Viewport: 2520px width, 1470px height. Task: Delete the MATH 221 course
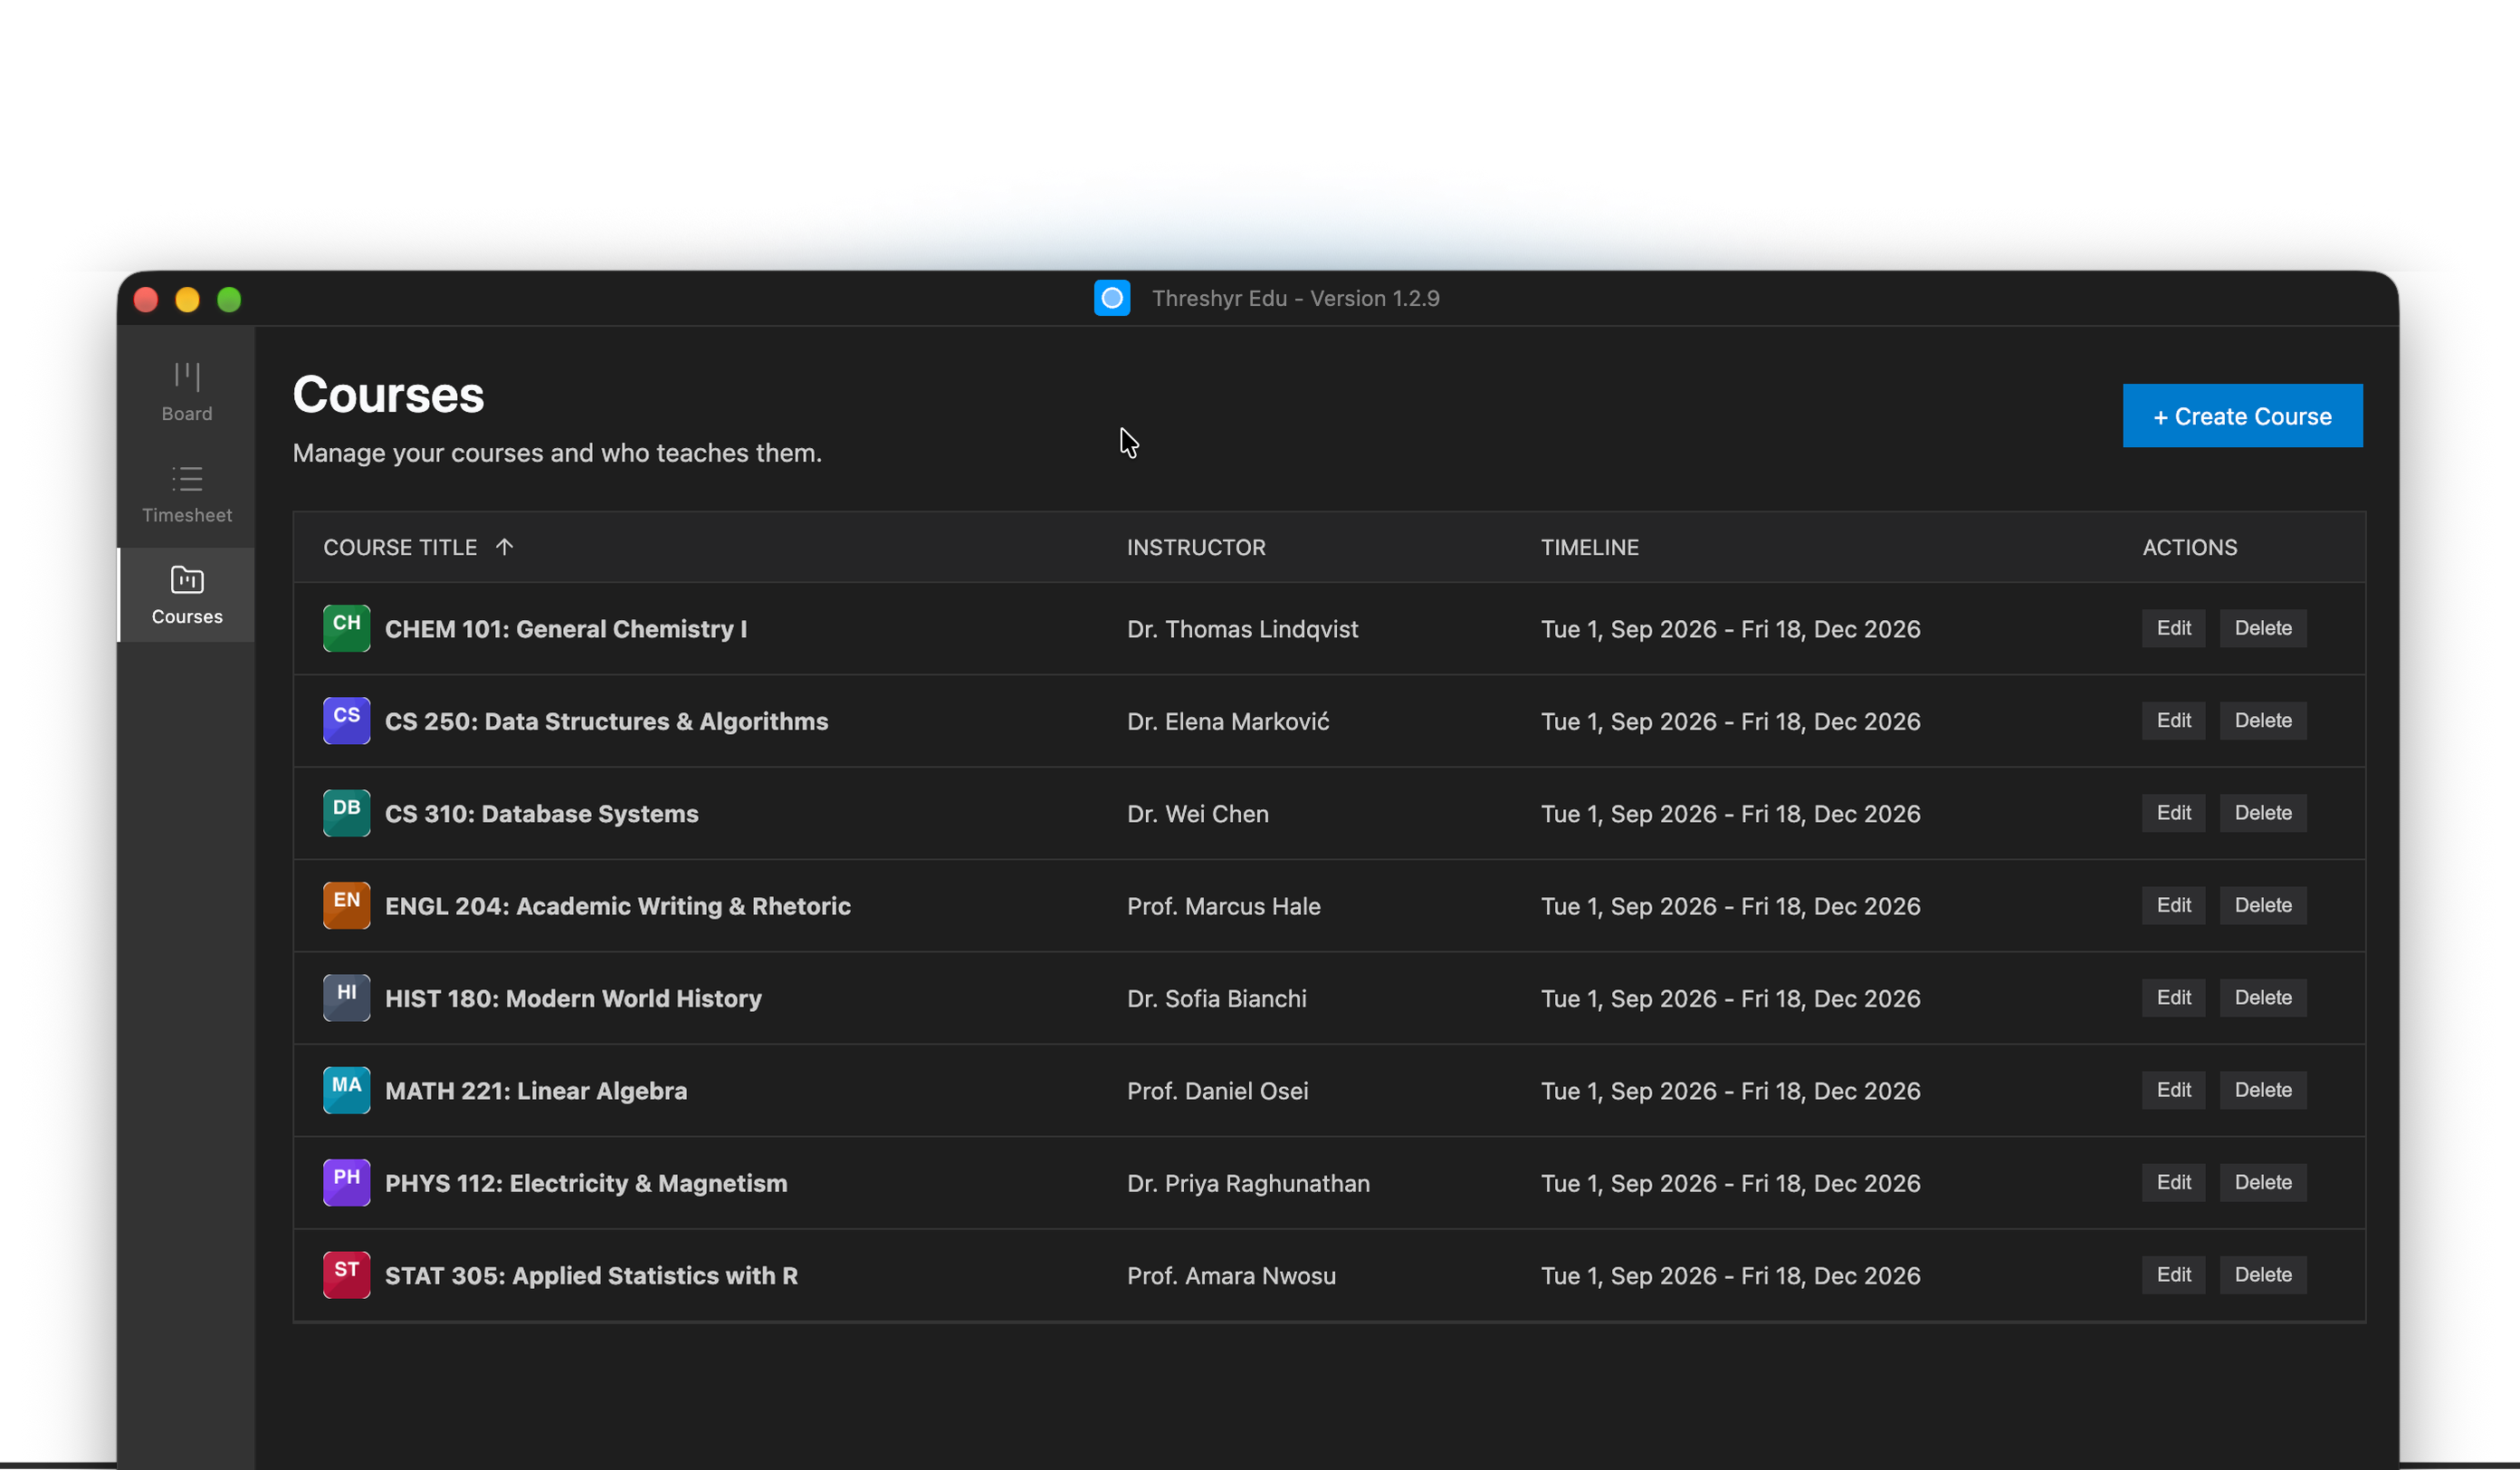(2263, 1090)
